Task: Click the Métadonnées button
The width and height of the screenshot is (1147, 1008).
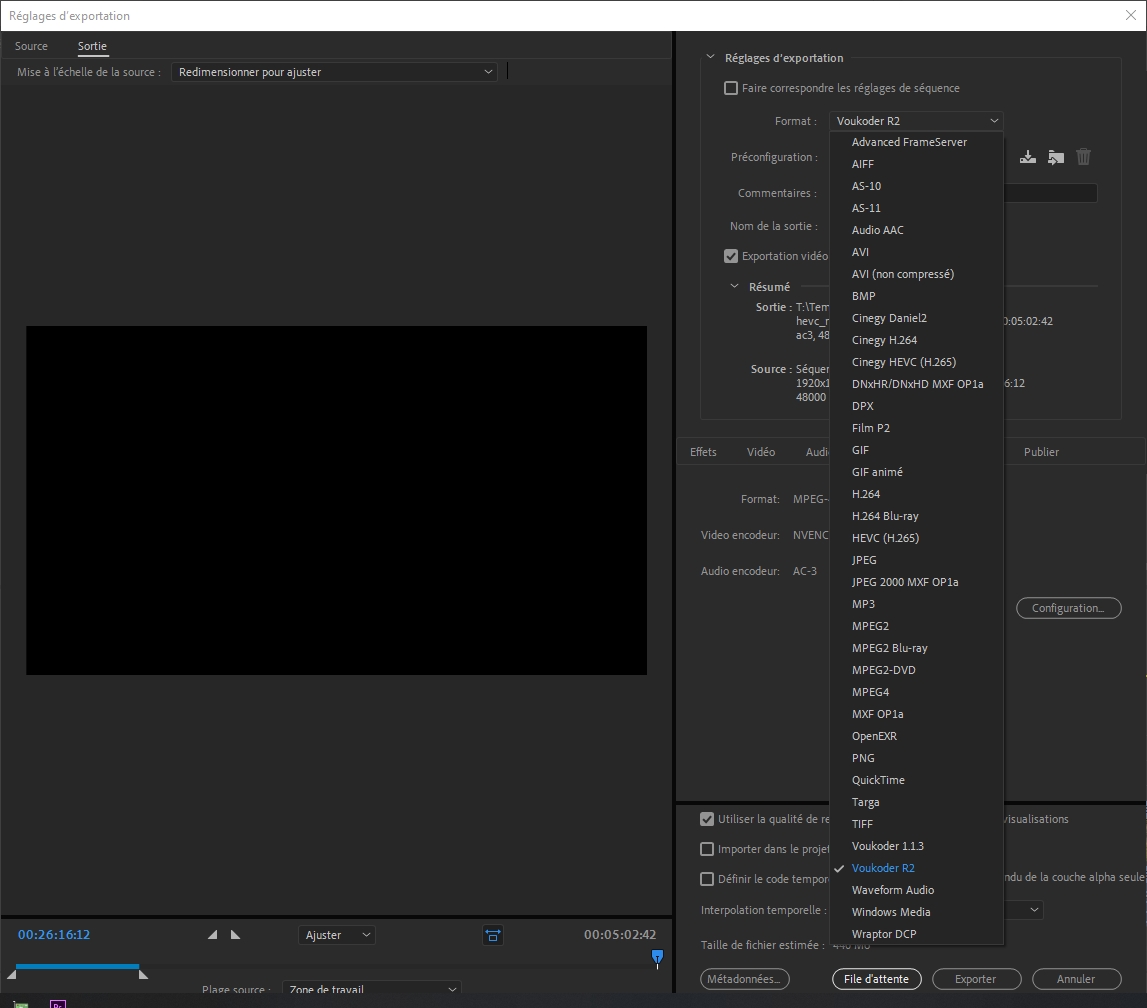Action: (745, 979)
